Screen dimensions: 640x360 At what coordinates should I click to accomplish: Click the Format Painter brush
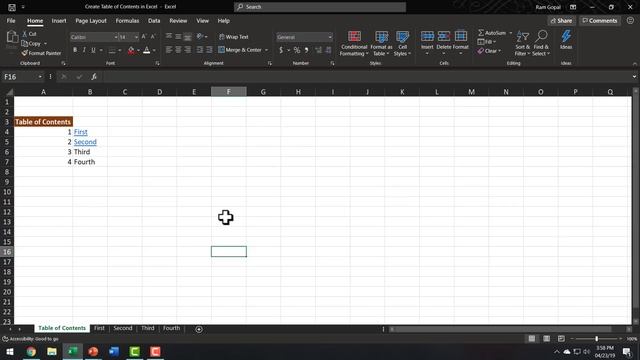pos(24,53)
